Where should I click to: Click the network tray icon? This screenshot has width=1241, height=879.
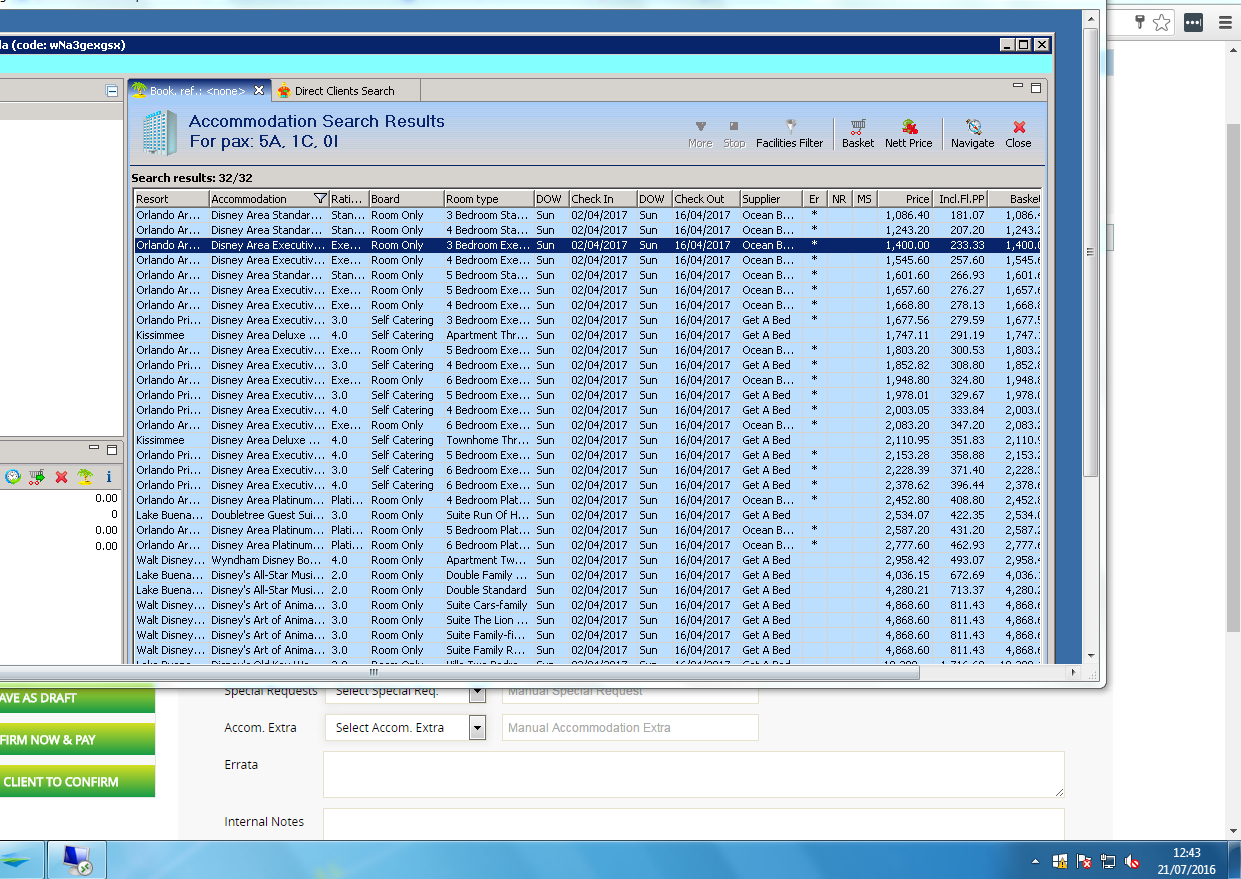tap(1108, 861)
